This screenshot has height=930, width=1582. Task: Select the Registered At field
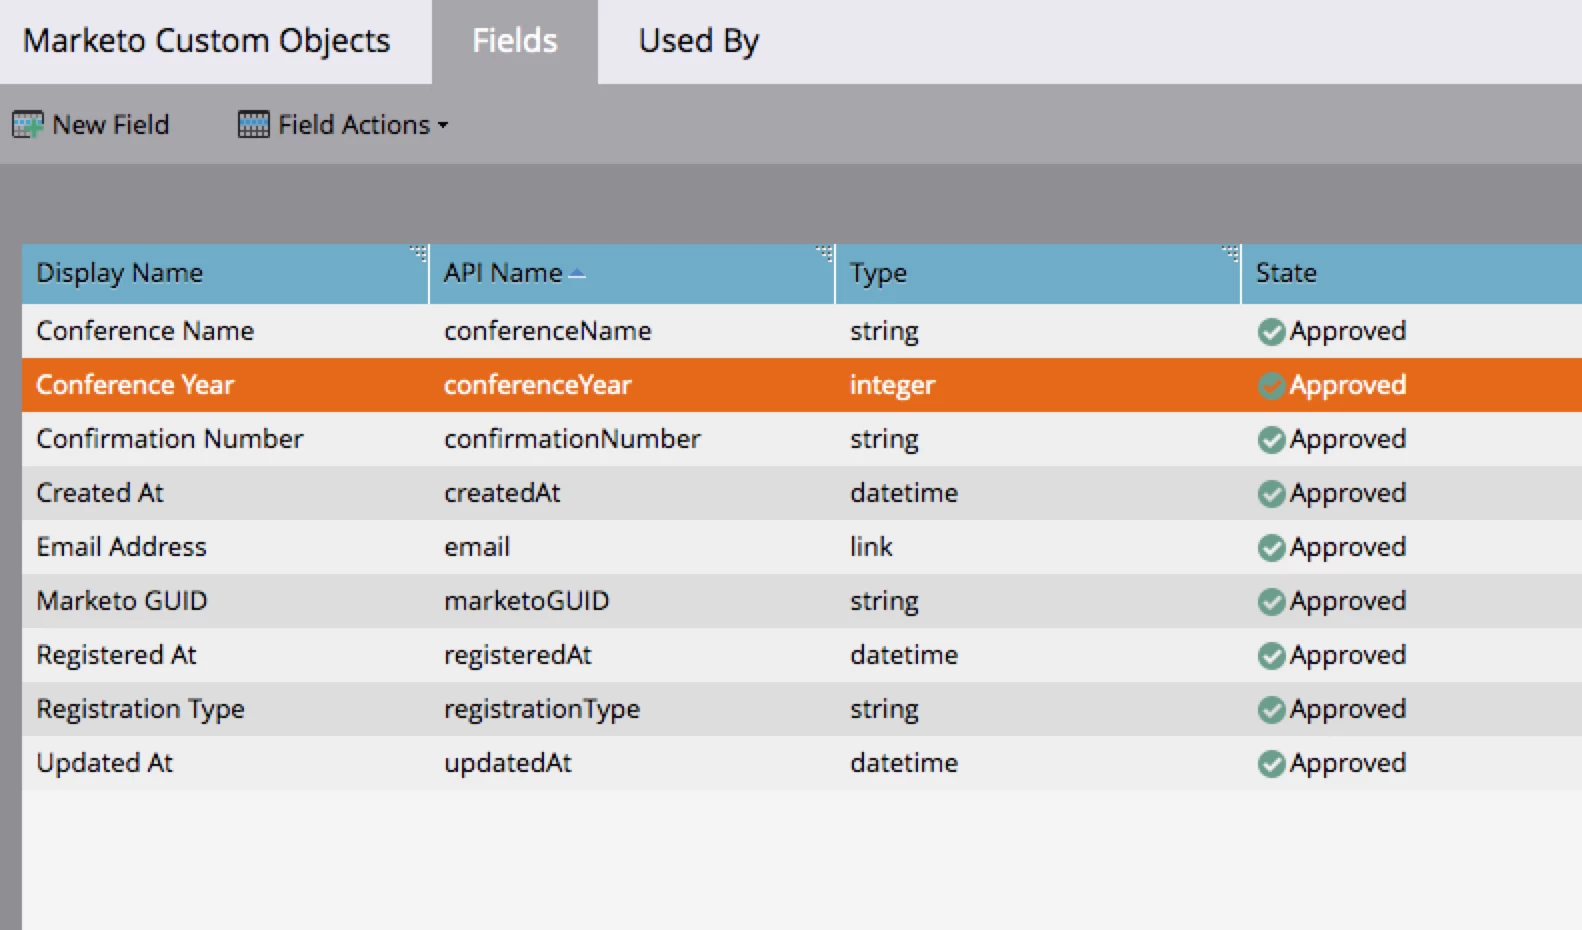tap(117, 655)
